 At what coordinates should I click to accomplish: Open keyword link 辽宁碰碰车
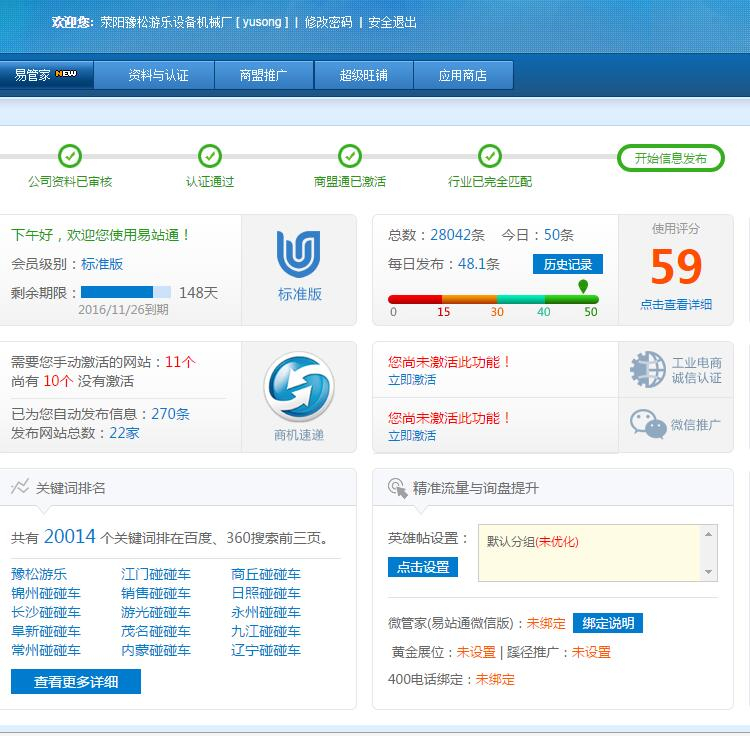266,650
